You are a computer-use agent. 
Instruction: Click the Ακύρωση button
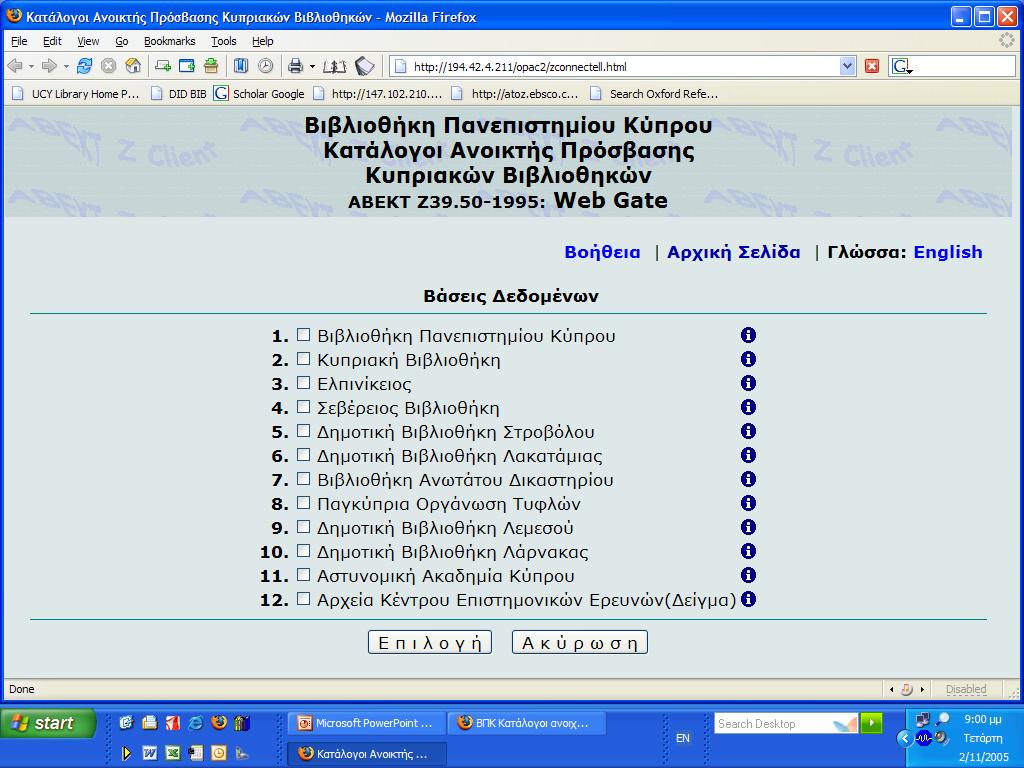[x=580, y=643]
